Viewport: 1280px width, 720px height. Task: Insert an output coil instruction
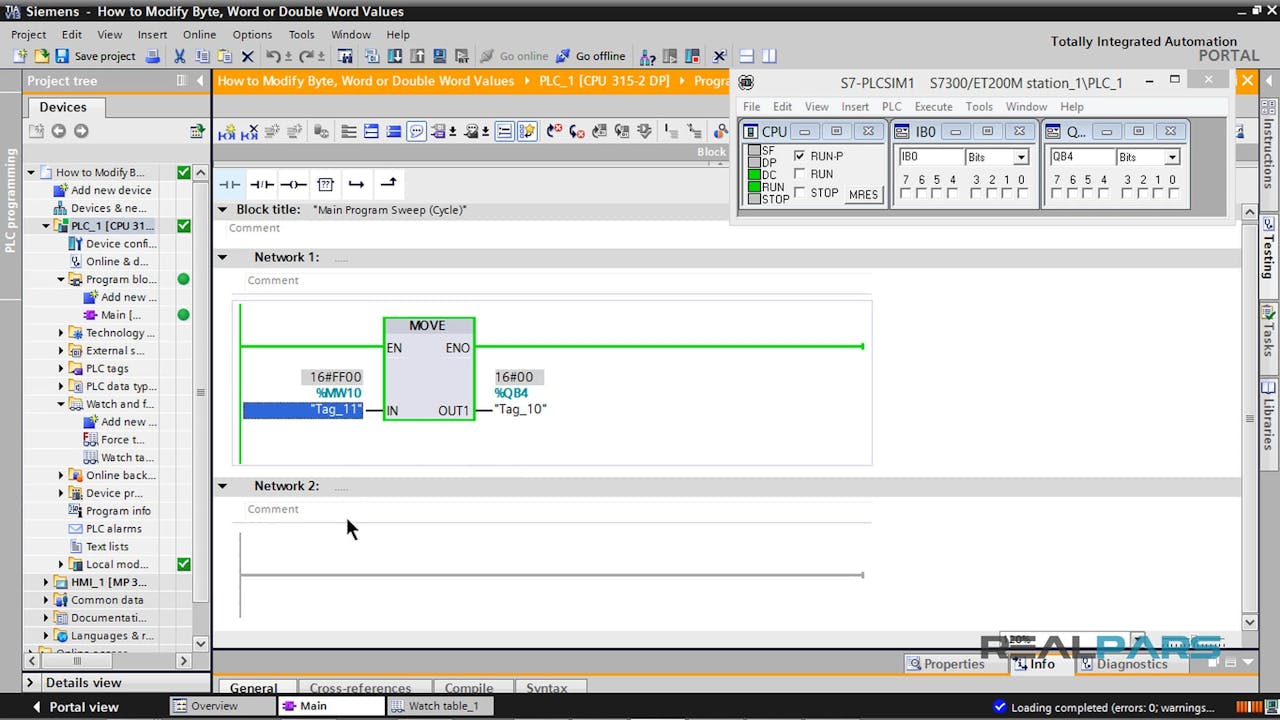point(293,184)
